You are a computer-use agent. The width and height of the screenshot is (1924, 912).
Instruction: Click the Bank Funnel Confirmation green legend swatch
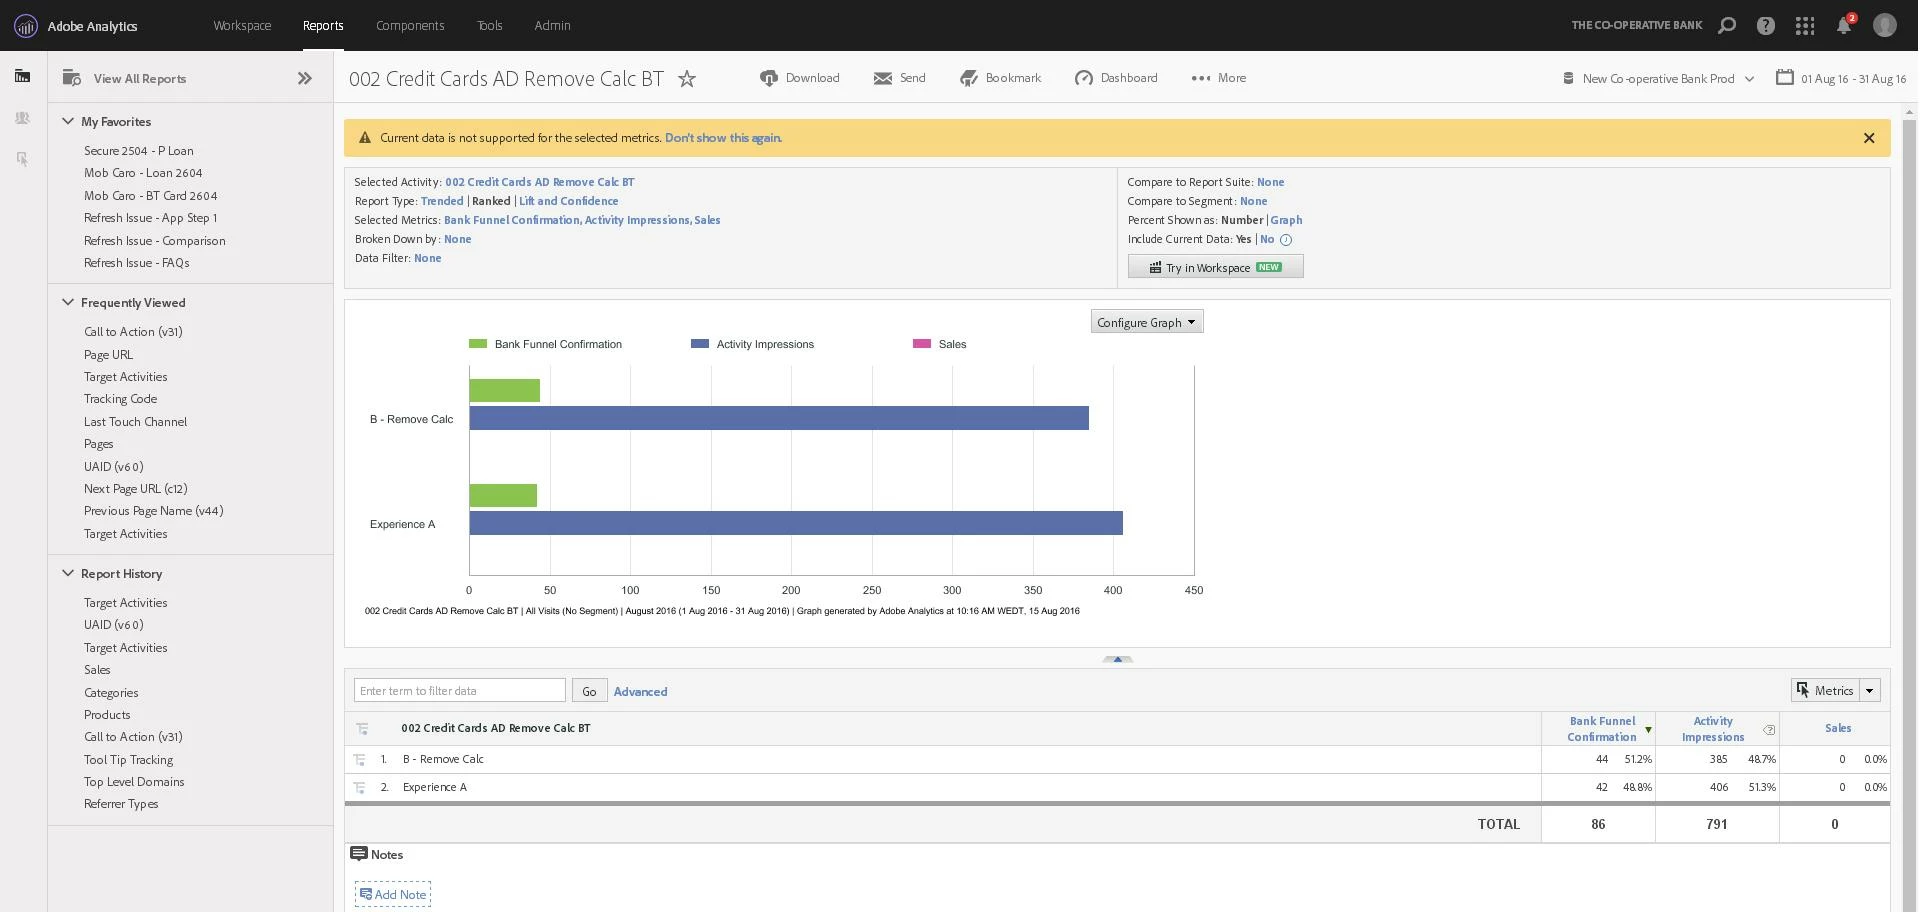(478, 344)
